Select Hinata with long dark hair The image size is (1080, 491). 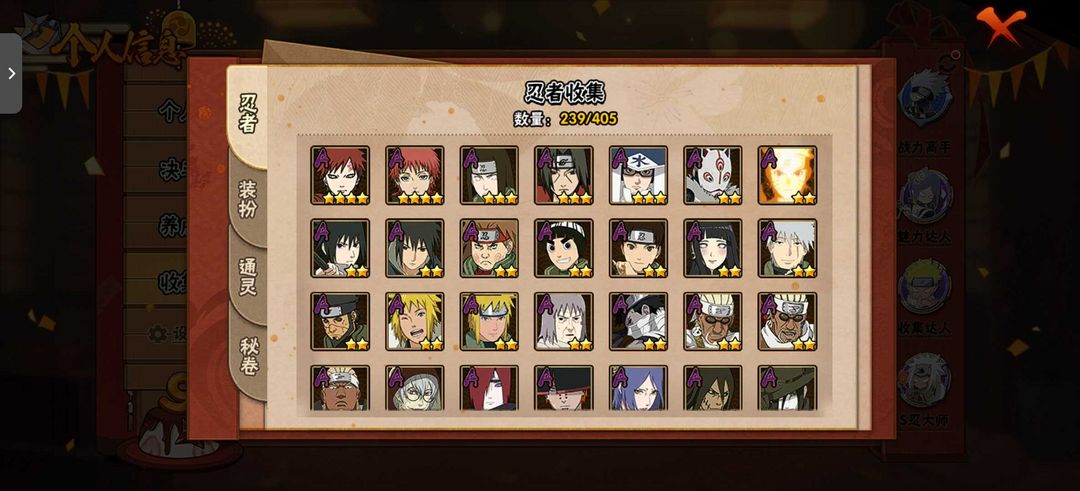point(713,248)
